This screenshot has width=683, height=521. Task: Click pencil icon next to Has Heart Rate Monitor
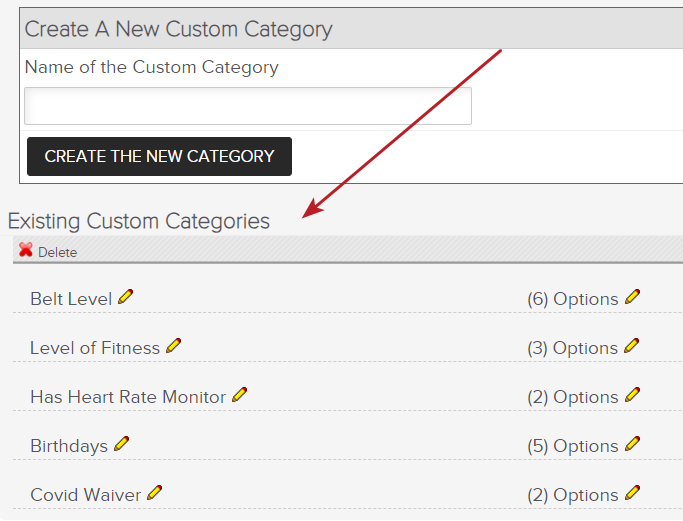pyautogui.click(x=240, y=395)
